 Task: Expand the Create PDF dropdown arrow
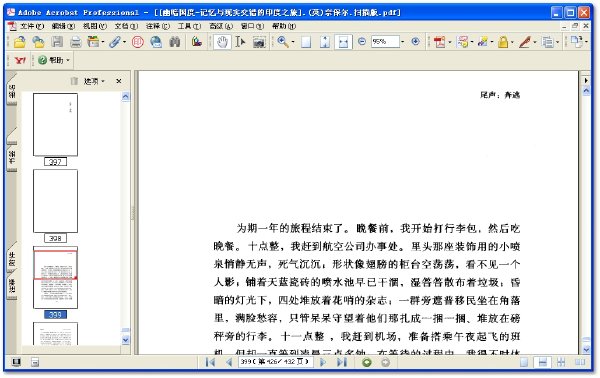click(x=450, y=42)
